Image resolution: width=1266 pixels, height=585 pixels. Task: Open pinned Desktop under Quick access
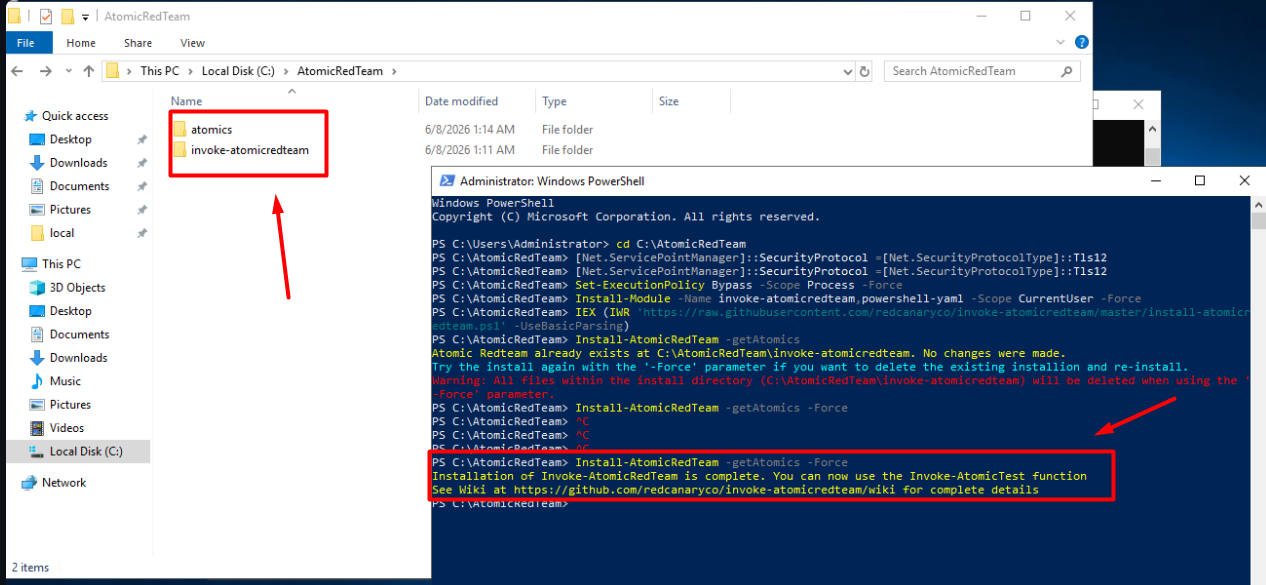pyautogui.click(x=70, y=139)
